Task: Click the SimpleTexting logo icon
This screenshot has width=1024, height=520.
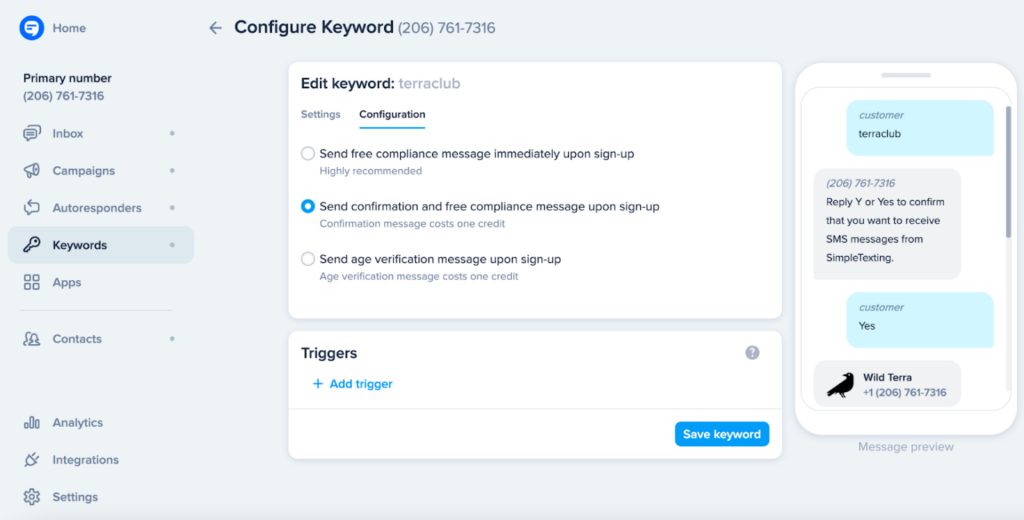Action: pyautogui.click(x=32, y=28)
